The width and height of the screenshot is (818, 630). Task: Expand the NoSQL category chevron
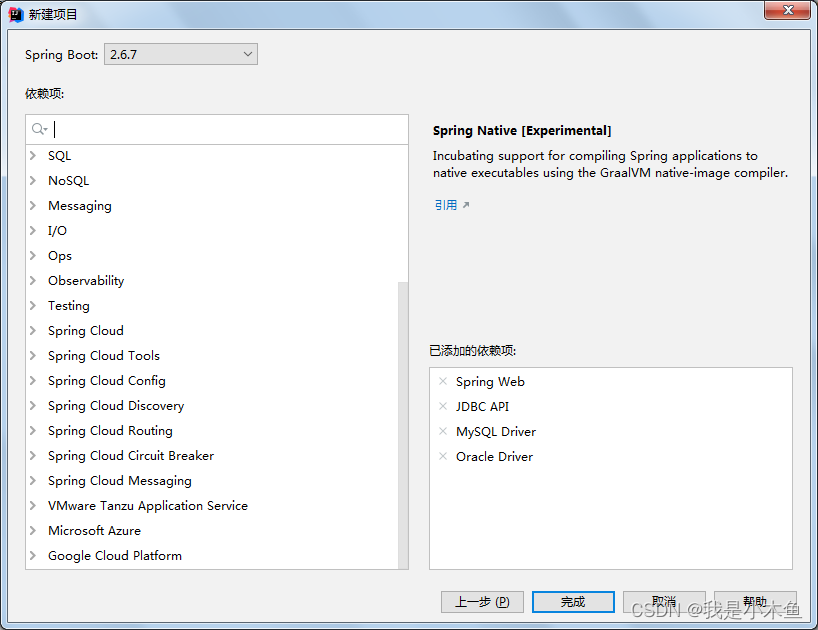pos(33,180)
